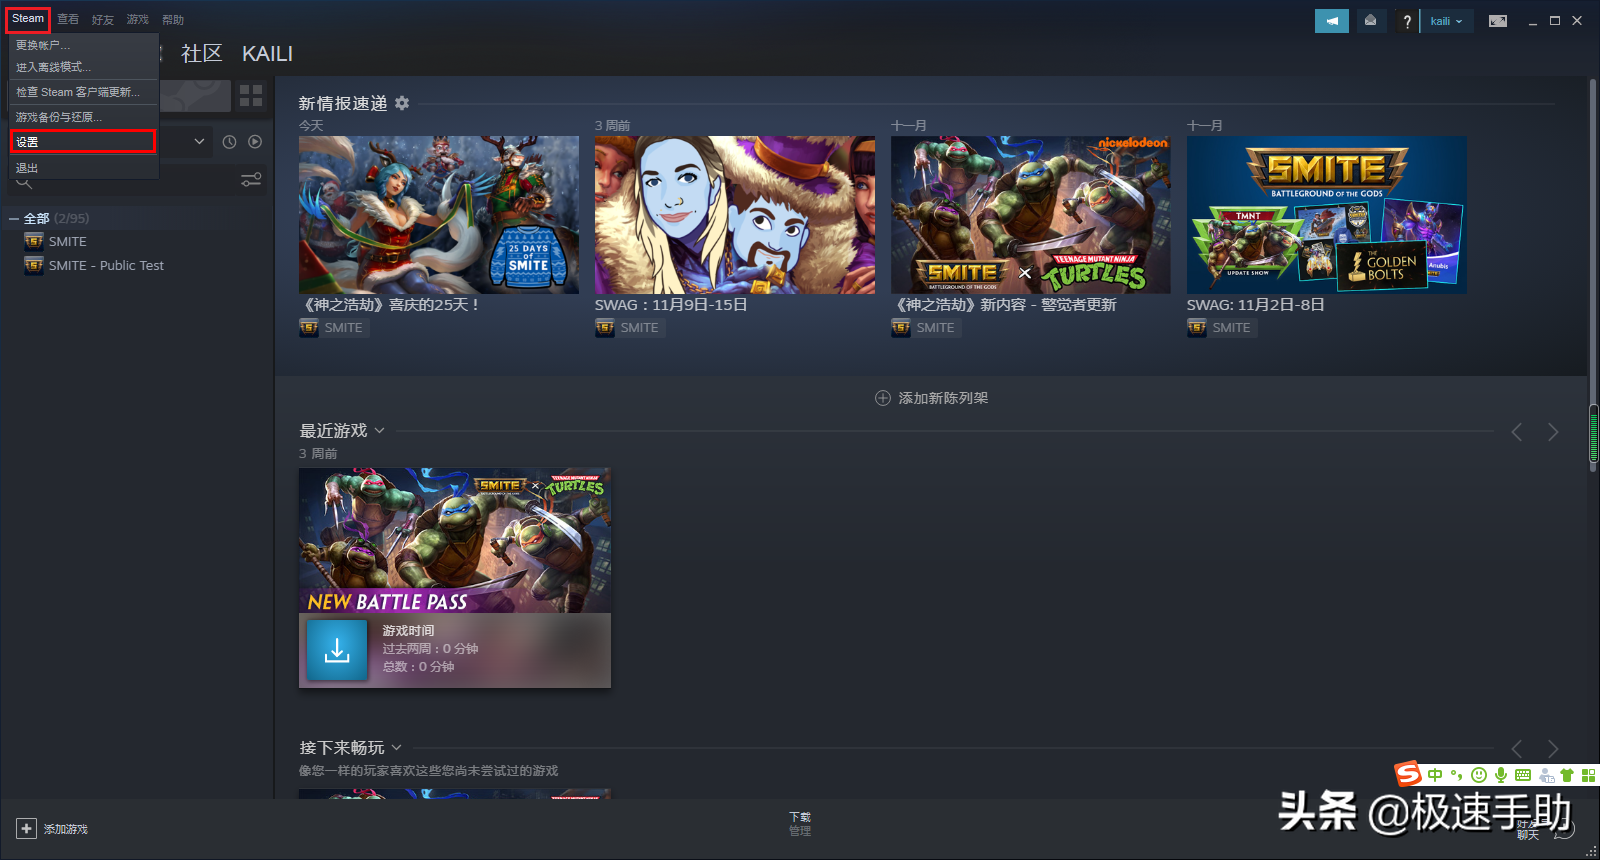Click the recent activity clock icon

pyautogui.click(x=229, y=142)
